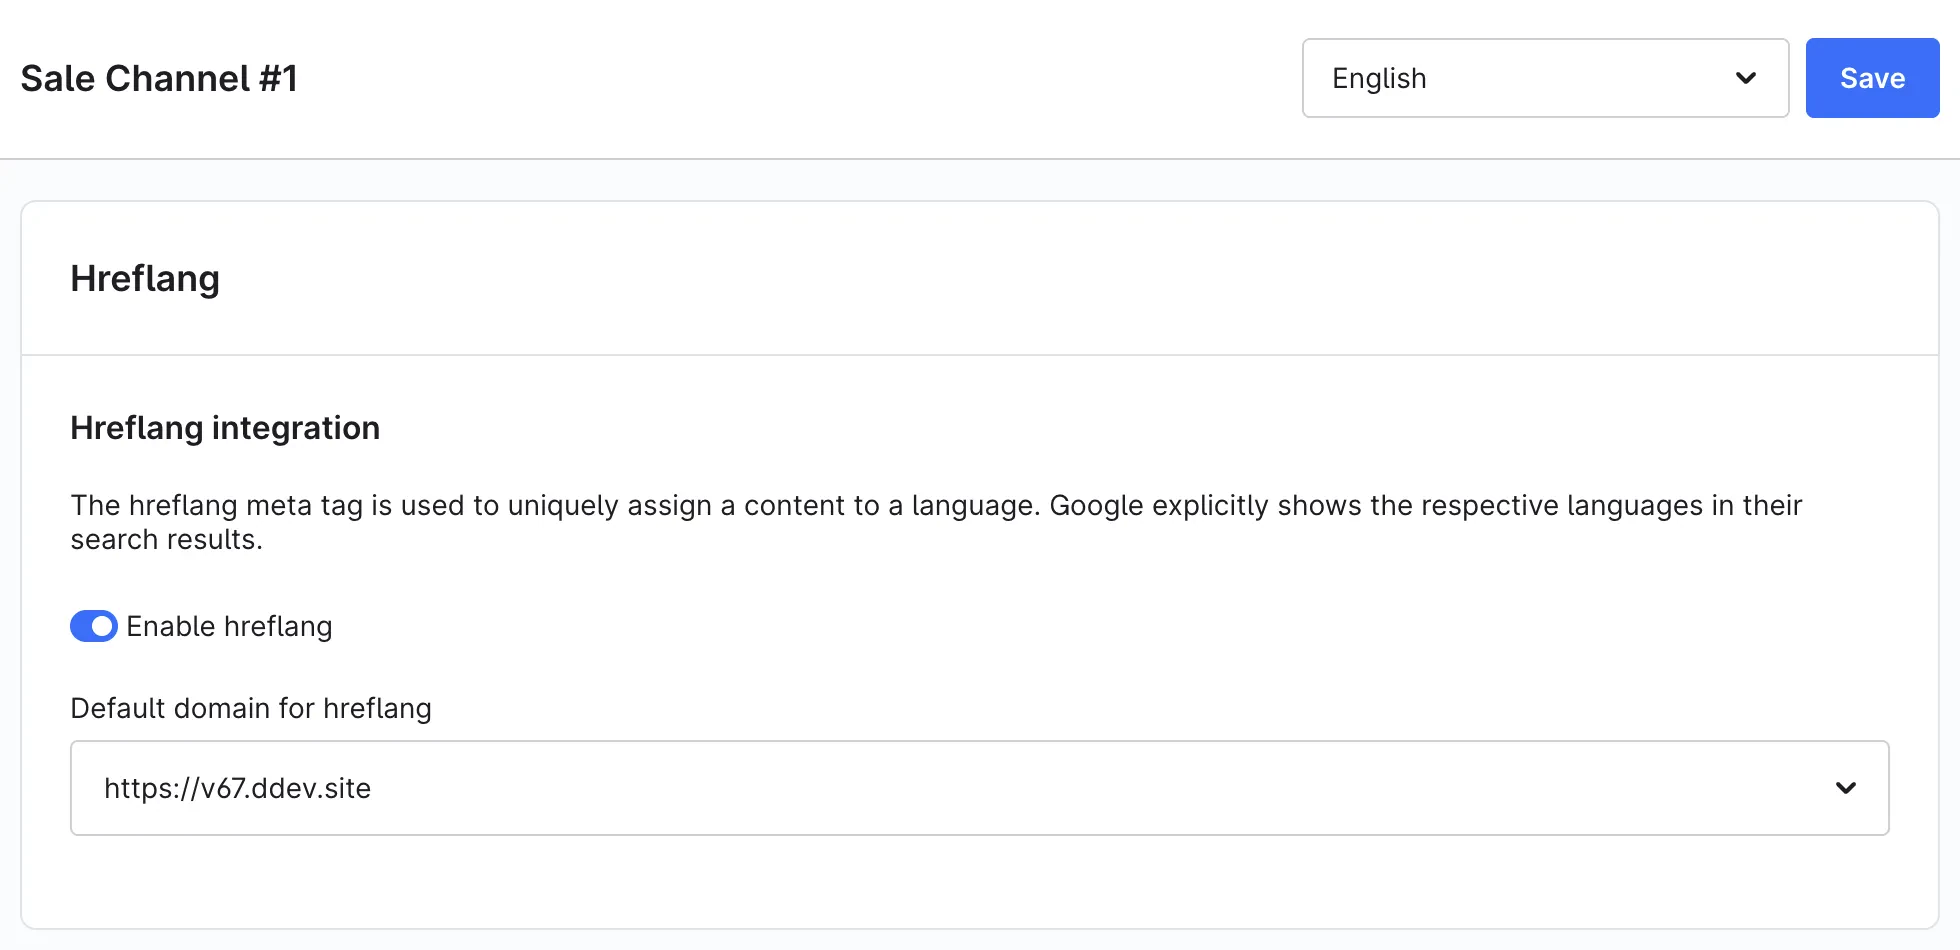Viewport: 1960px width, 950px height.
Task: Click the "Enable hreflang" label text
Action: pos(229,626)
